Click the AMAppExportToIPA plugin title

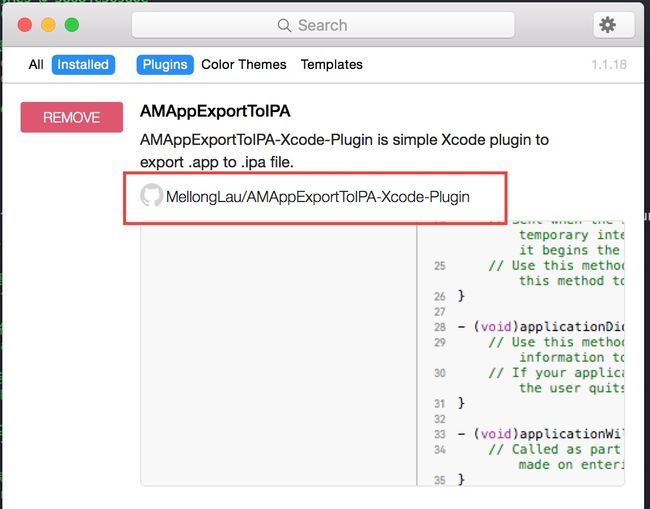215,111
